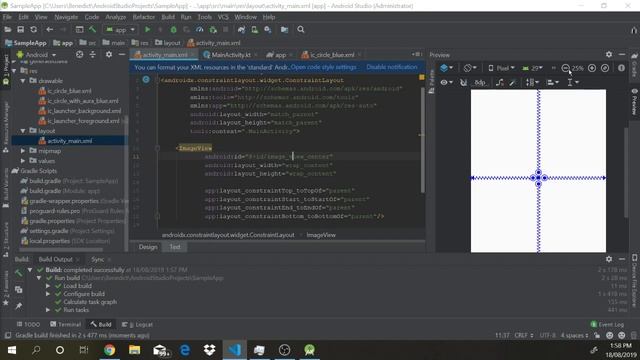Open the run configuration app dropdown

click(x=120, y=29)
